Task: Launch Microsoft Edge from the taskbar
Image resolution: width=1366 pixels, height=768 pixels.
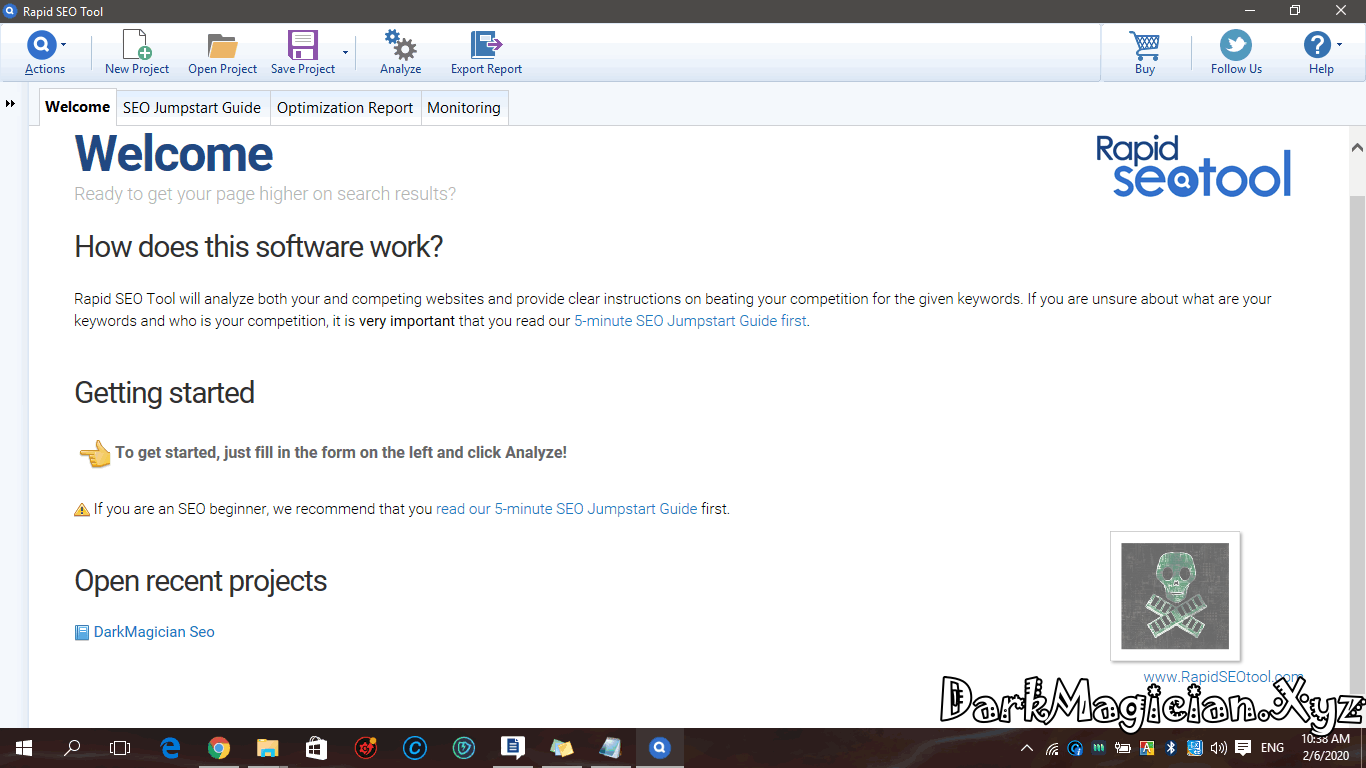Action: point(170,748)
